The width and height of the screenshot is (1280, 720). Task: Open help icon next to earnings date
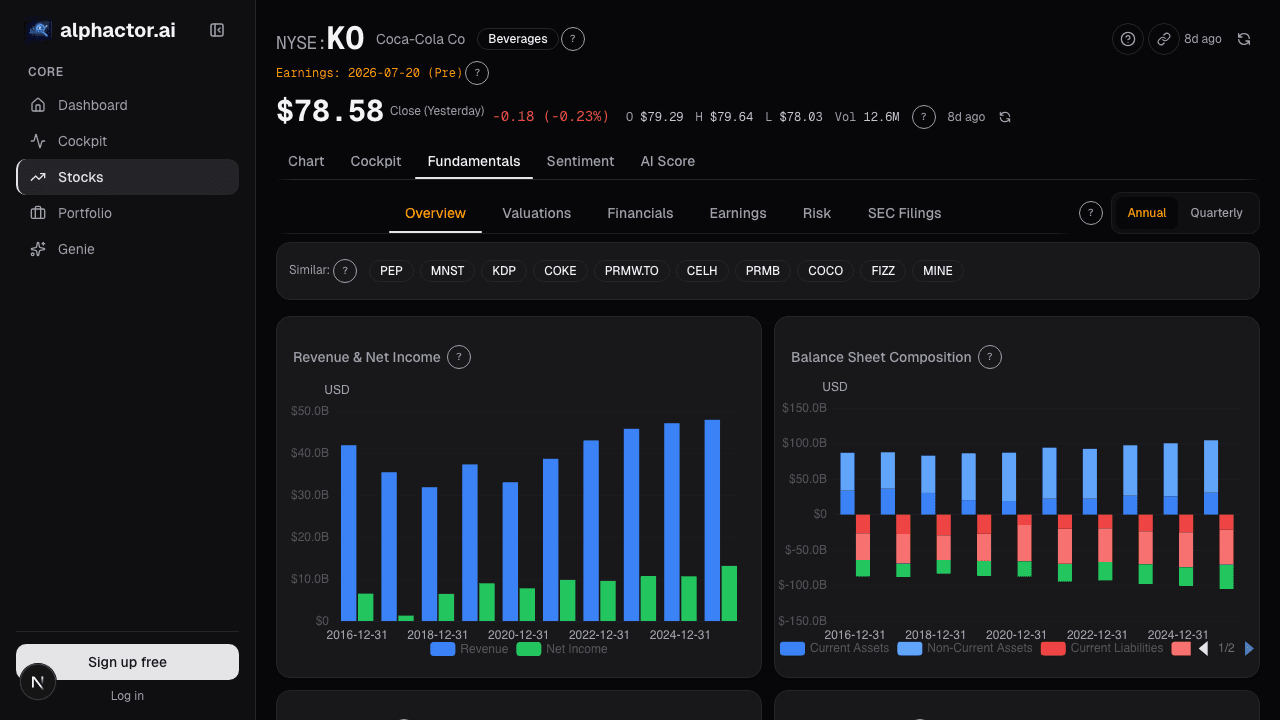pos(477,73)
